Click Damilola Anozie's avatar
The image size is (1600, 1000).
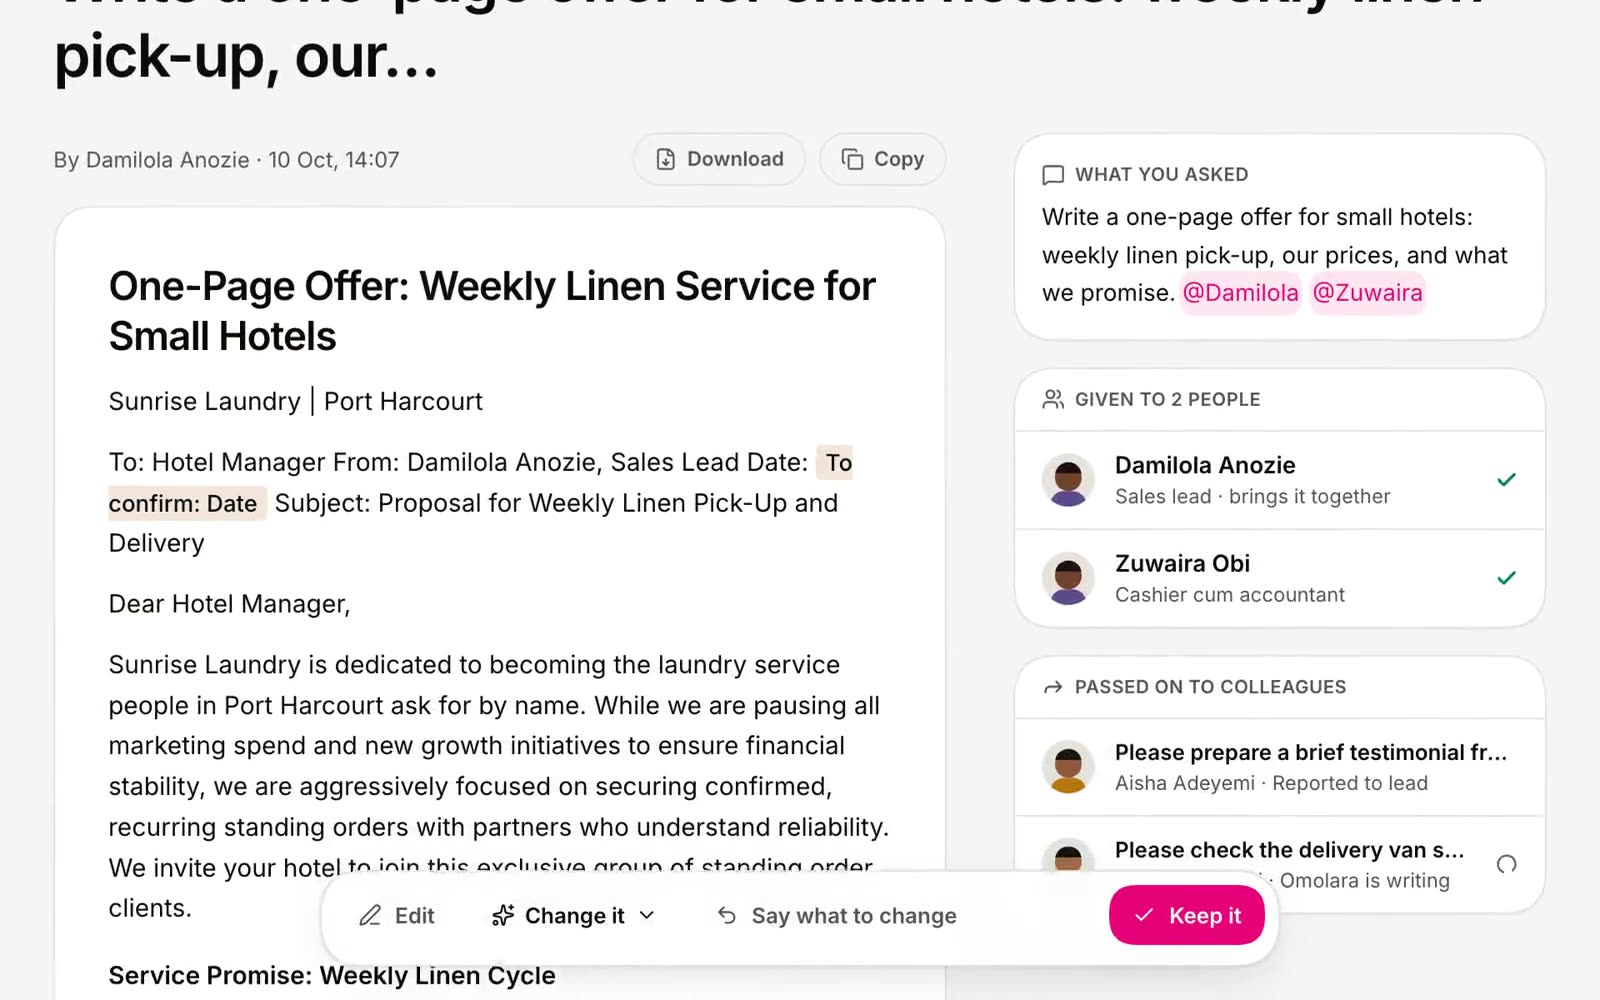click(x=1068, y=480)
